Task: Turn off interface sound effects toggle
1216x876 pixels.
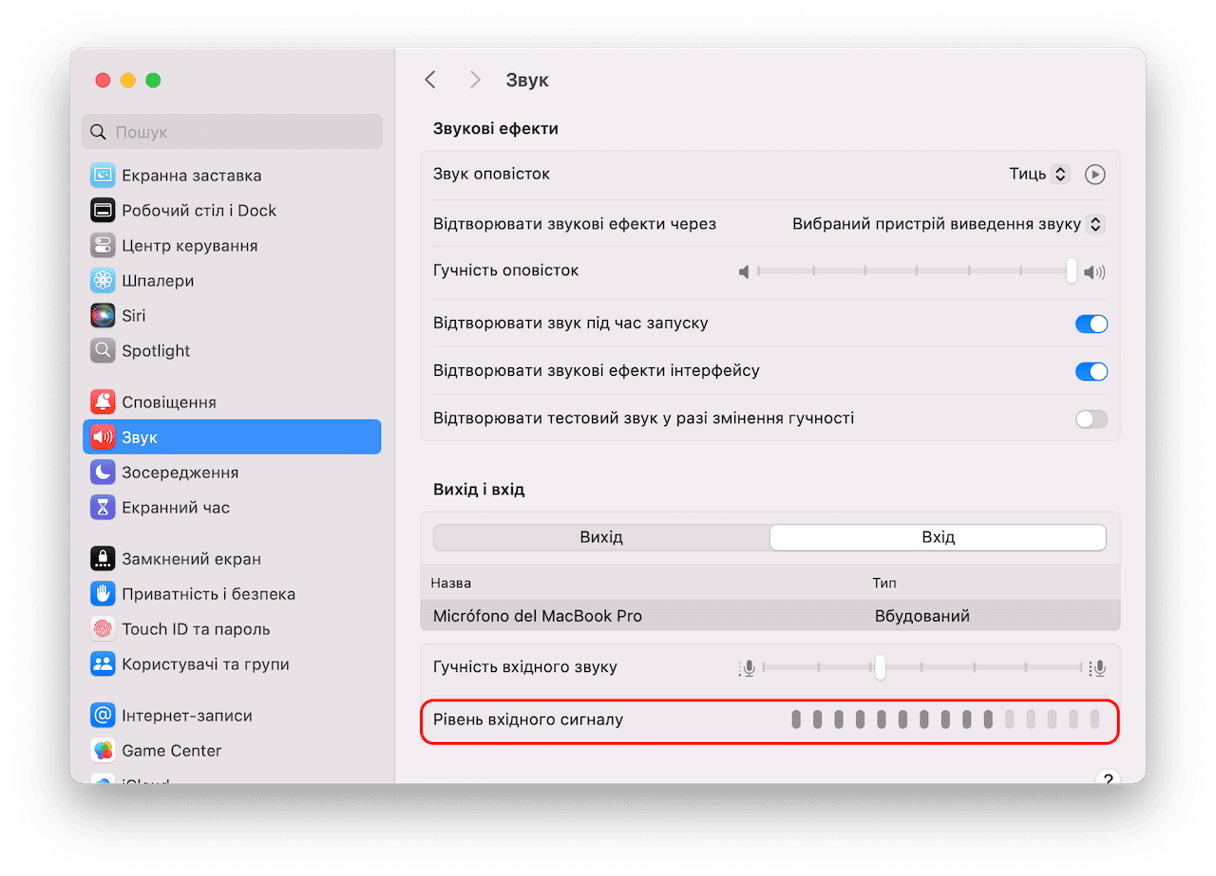Action: (1091, 371)
